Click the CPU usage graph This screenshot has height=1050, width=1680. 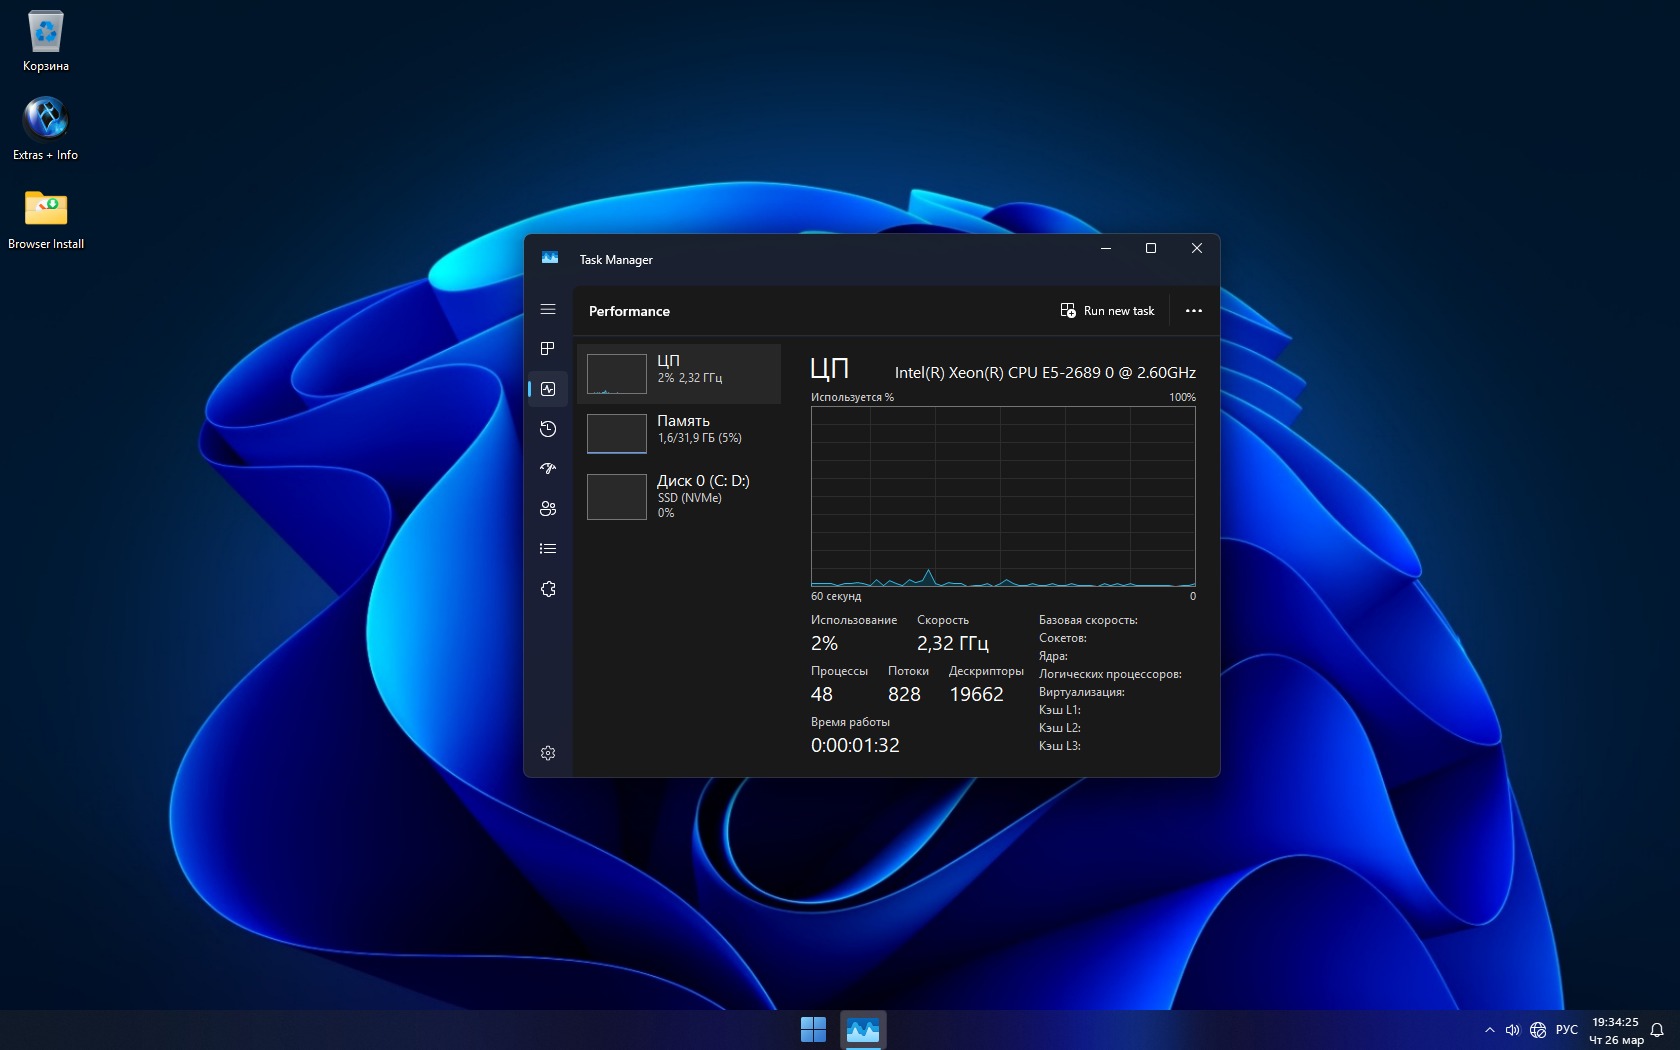[1002, 496]
